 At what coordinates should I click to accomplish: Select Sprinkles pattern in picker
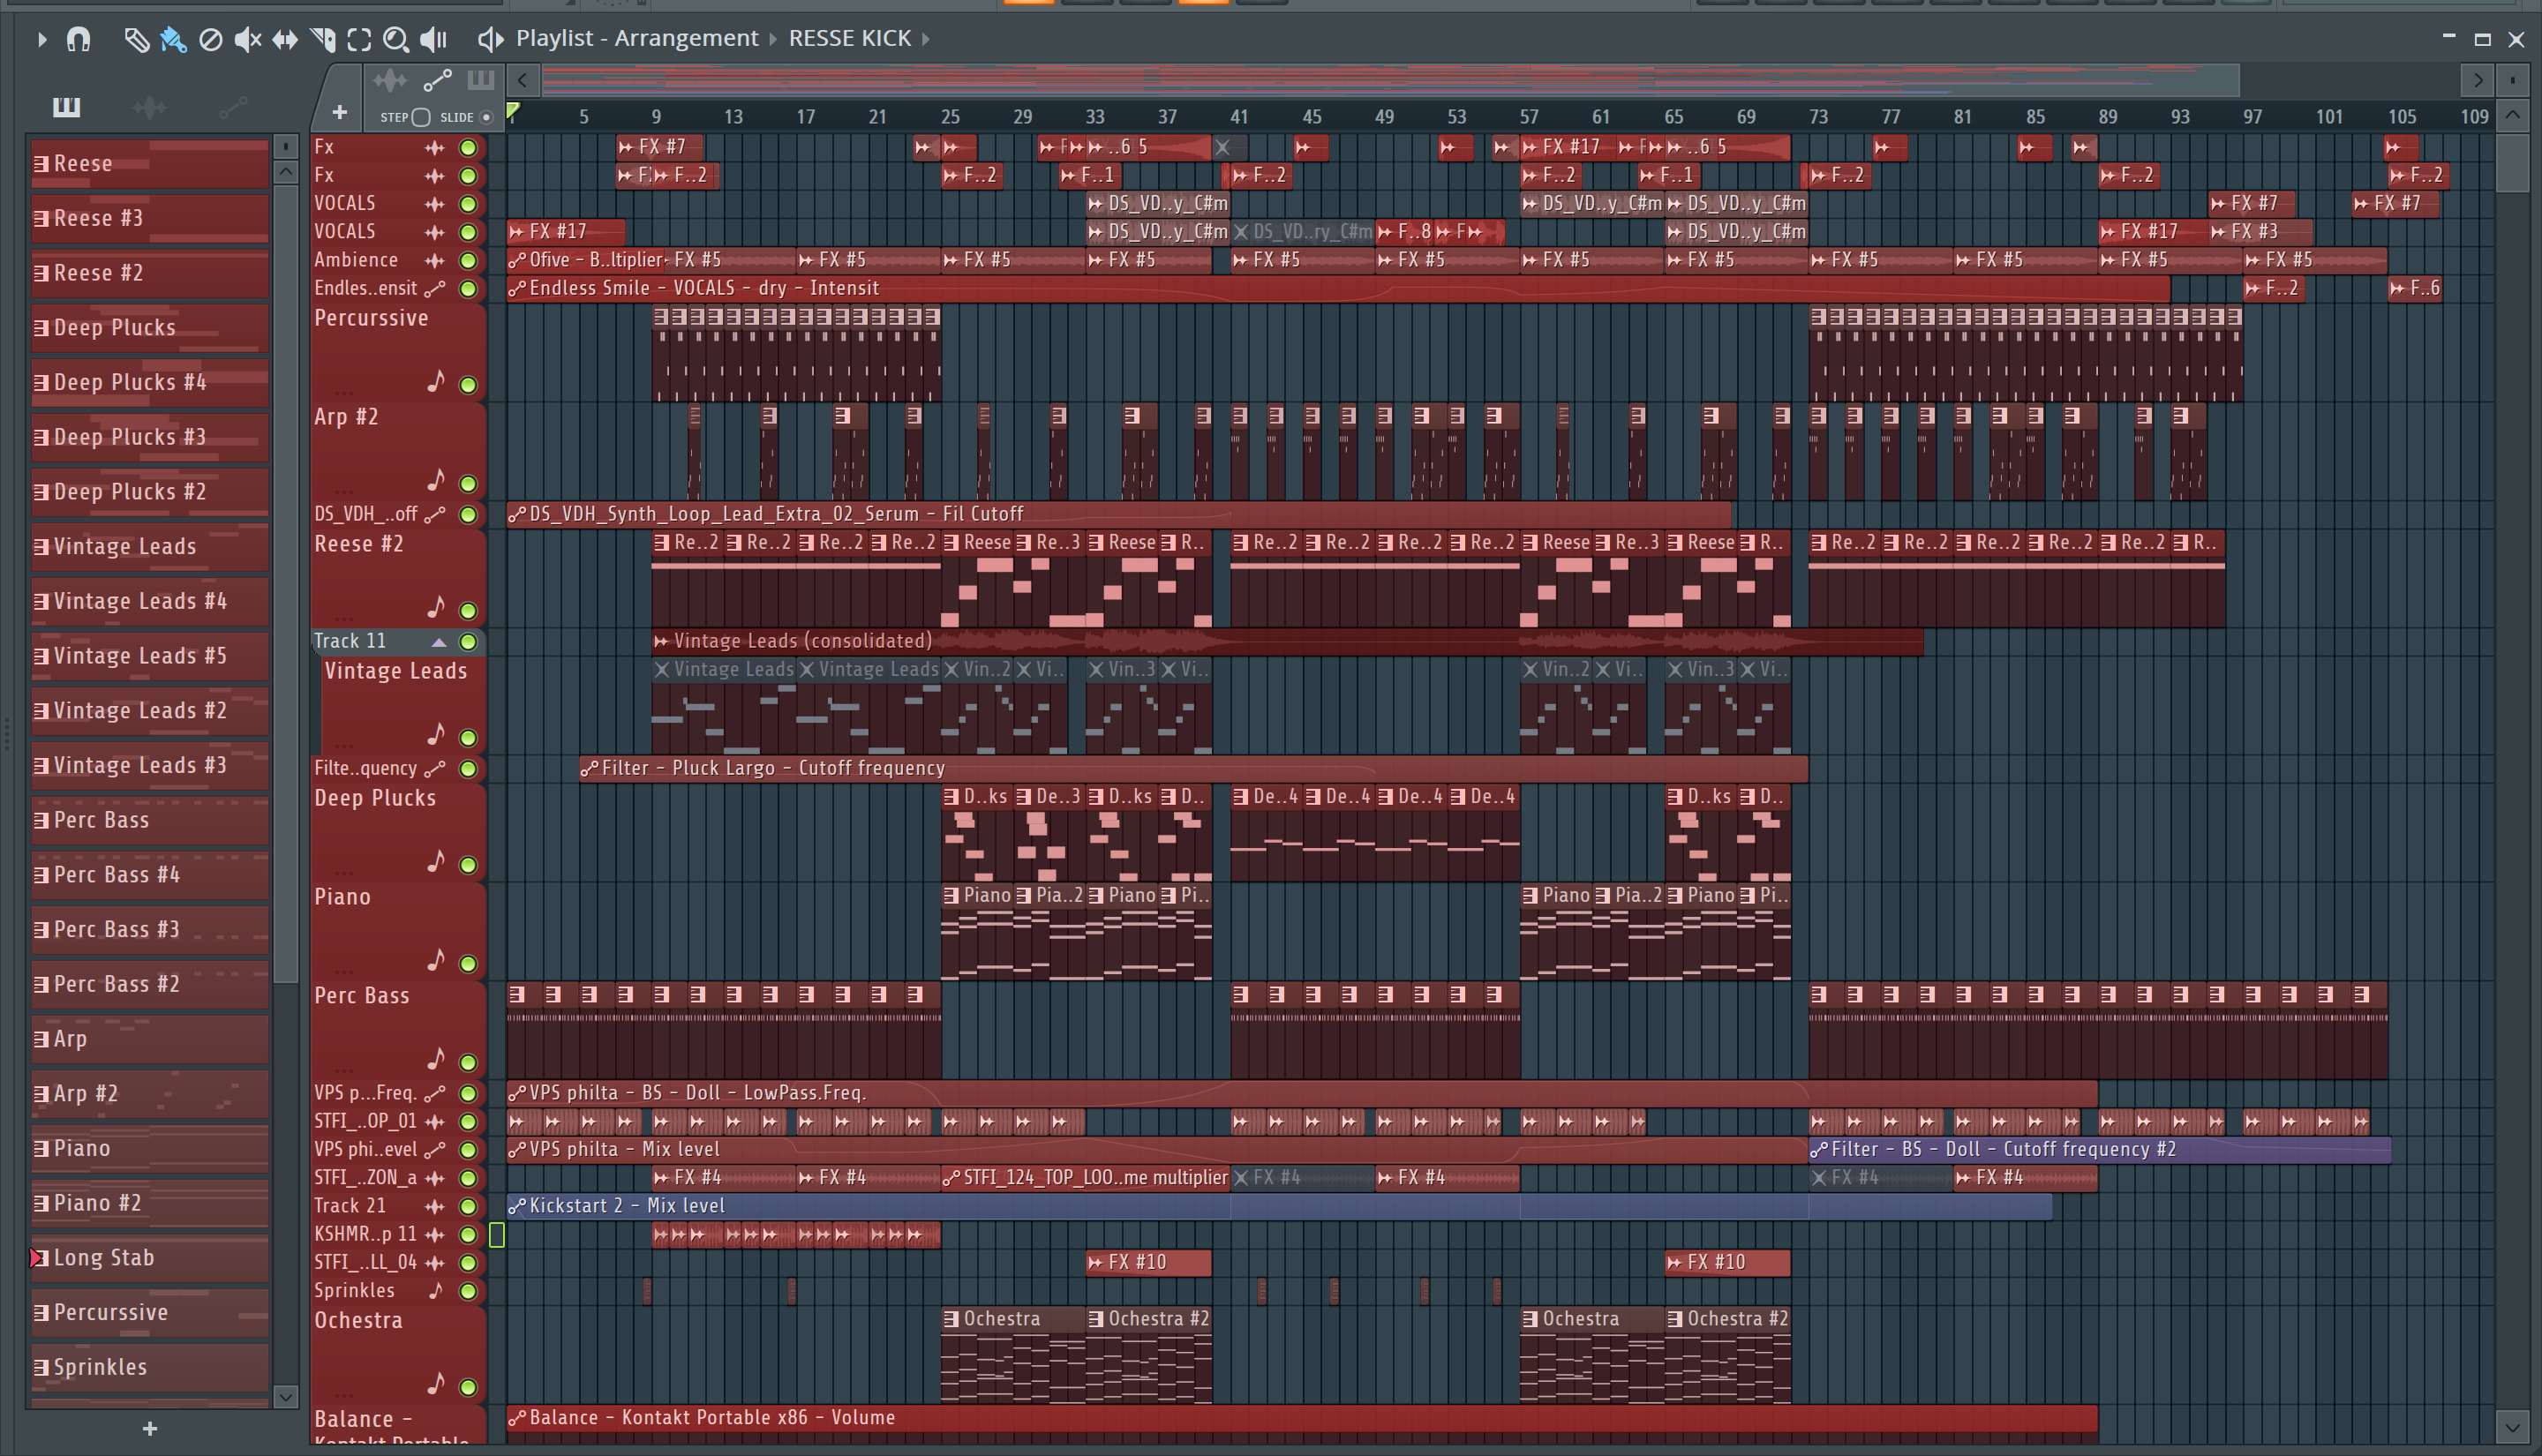point(150,1367)
